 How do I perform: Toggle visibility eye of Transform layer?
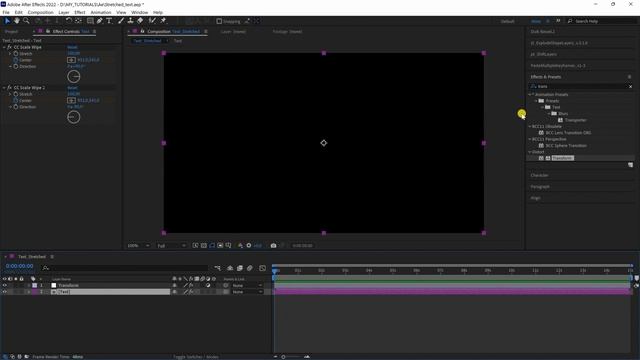[x=4, y=286]
